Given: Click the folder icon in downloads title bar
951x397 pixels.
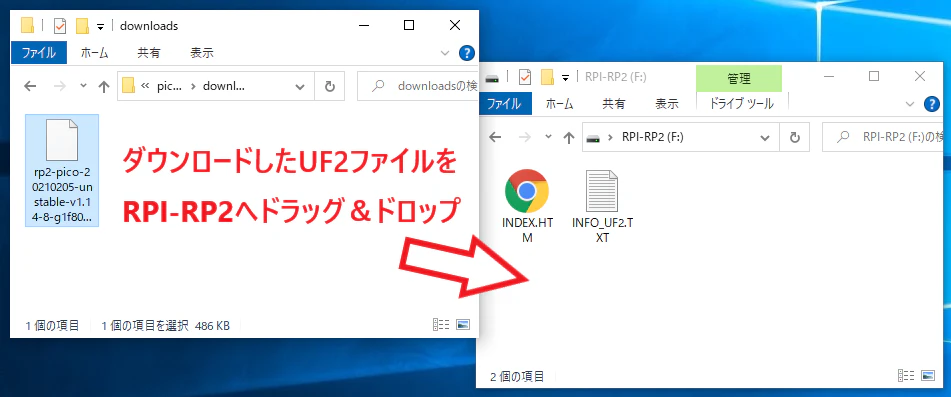Looking at the screenshot, I should tap(27, 25).
